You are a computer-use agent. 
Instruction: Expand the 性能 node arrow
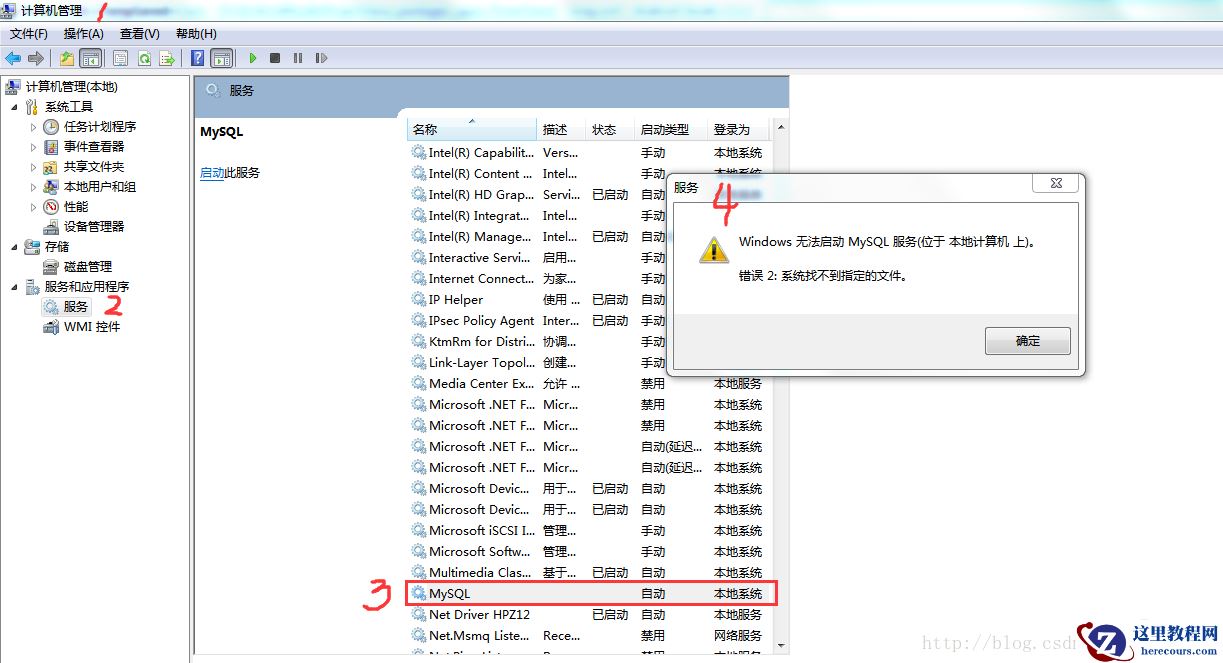point(33,207)
